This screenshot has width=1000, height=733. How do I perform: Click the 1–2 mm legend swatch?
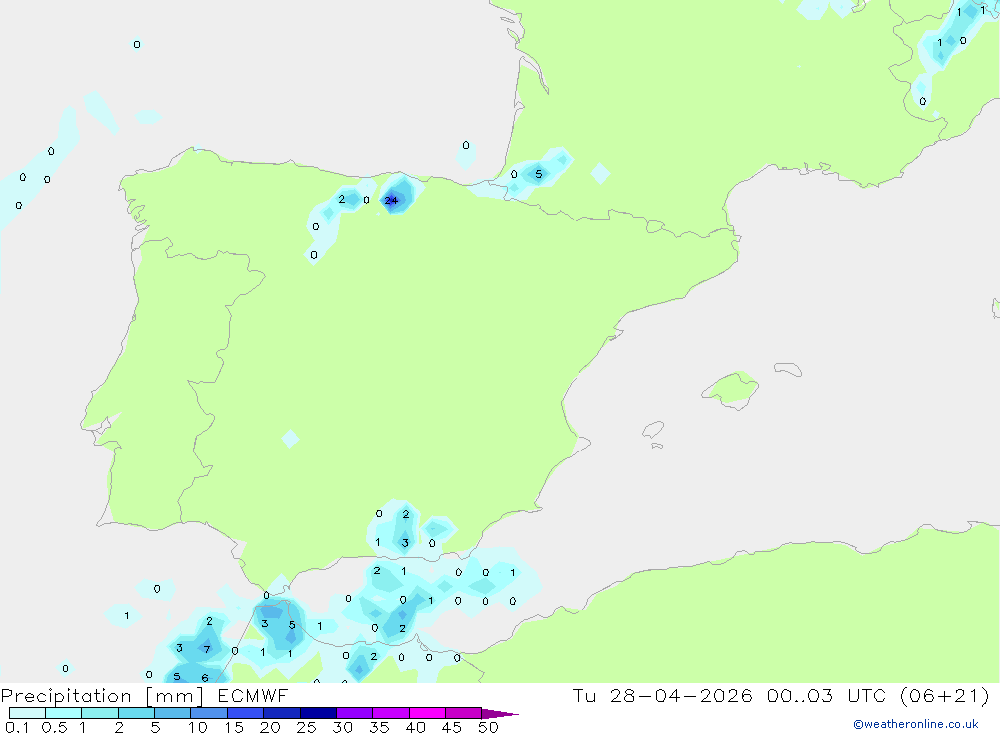[x=100, y=713]
